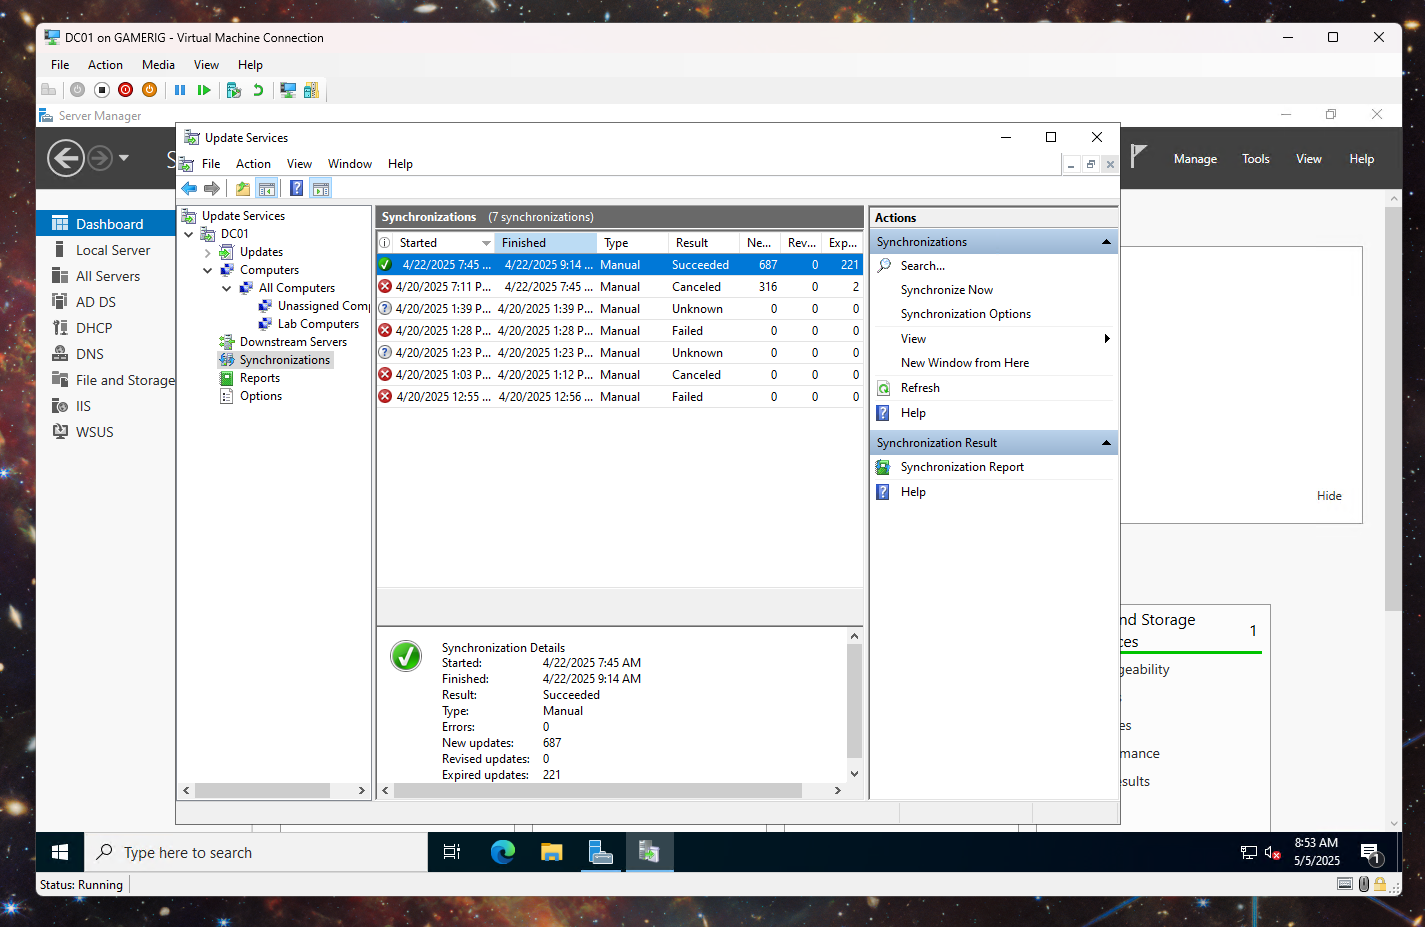Screen dimensions: 1425x927
Task: Expand the Updates tree node
Action: 208,252
